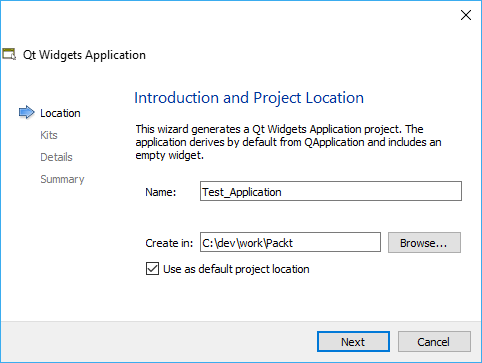This screenshot has width=482, height=363.
Task: Select the Summary step in the sidebar
Action: [x=62, y=179]
